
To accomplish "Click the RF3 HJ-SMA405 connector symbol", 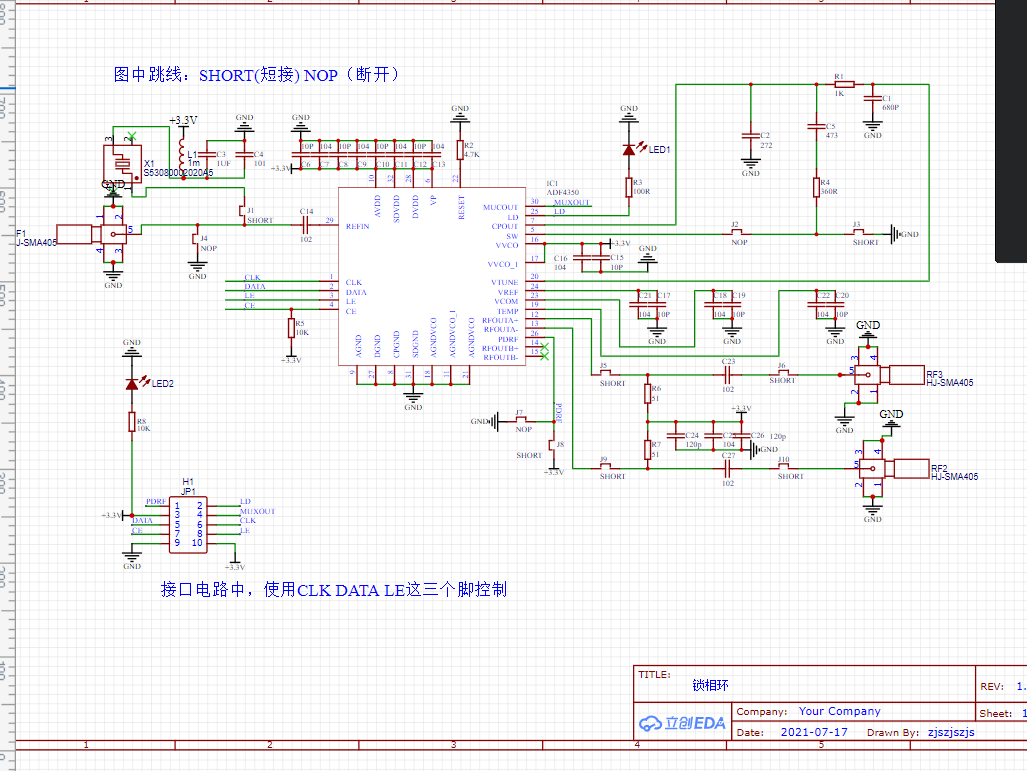I will (887, 375).
